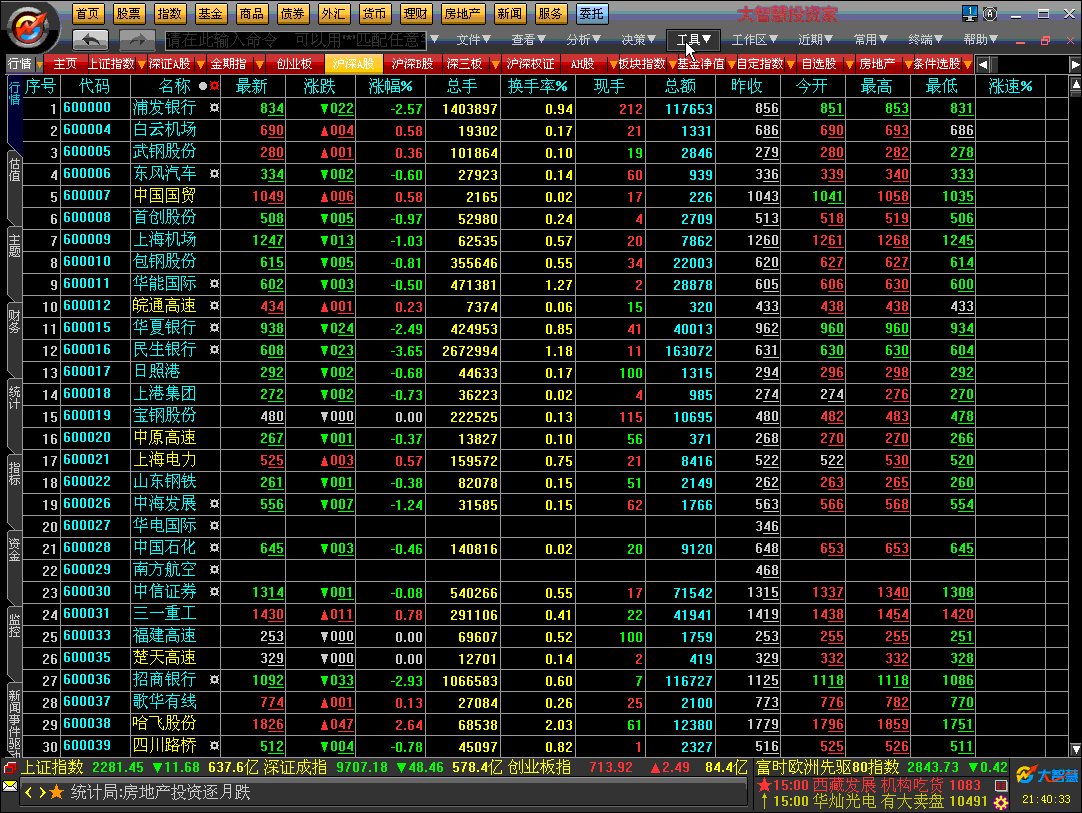Select stock code 600016
This screenshot has width=1082, height=813.
coord(87,350)
